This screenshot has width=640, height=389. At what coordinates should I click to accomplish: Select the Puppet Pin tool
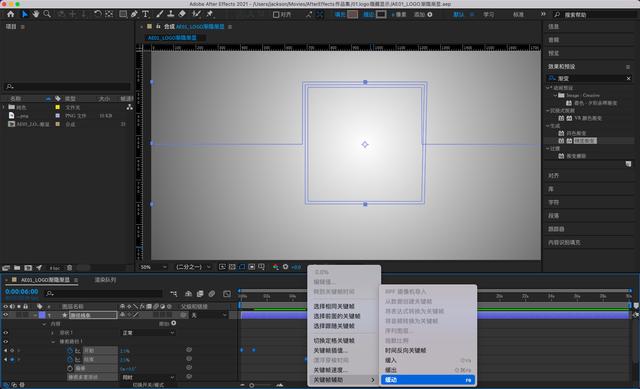point(210,14)
